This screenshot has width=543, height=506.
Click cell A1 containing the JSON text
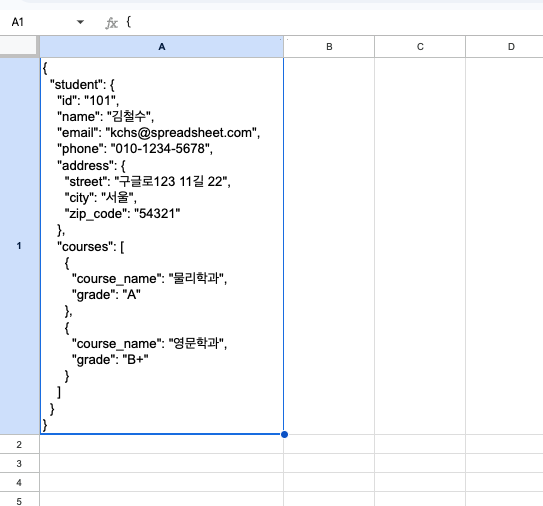[162, 246]
